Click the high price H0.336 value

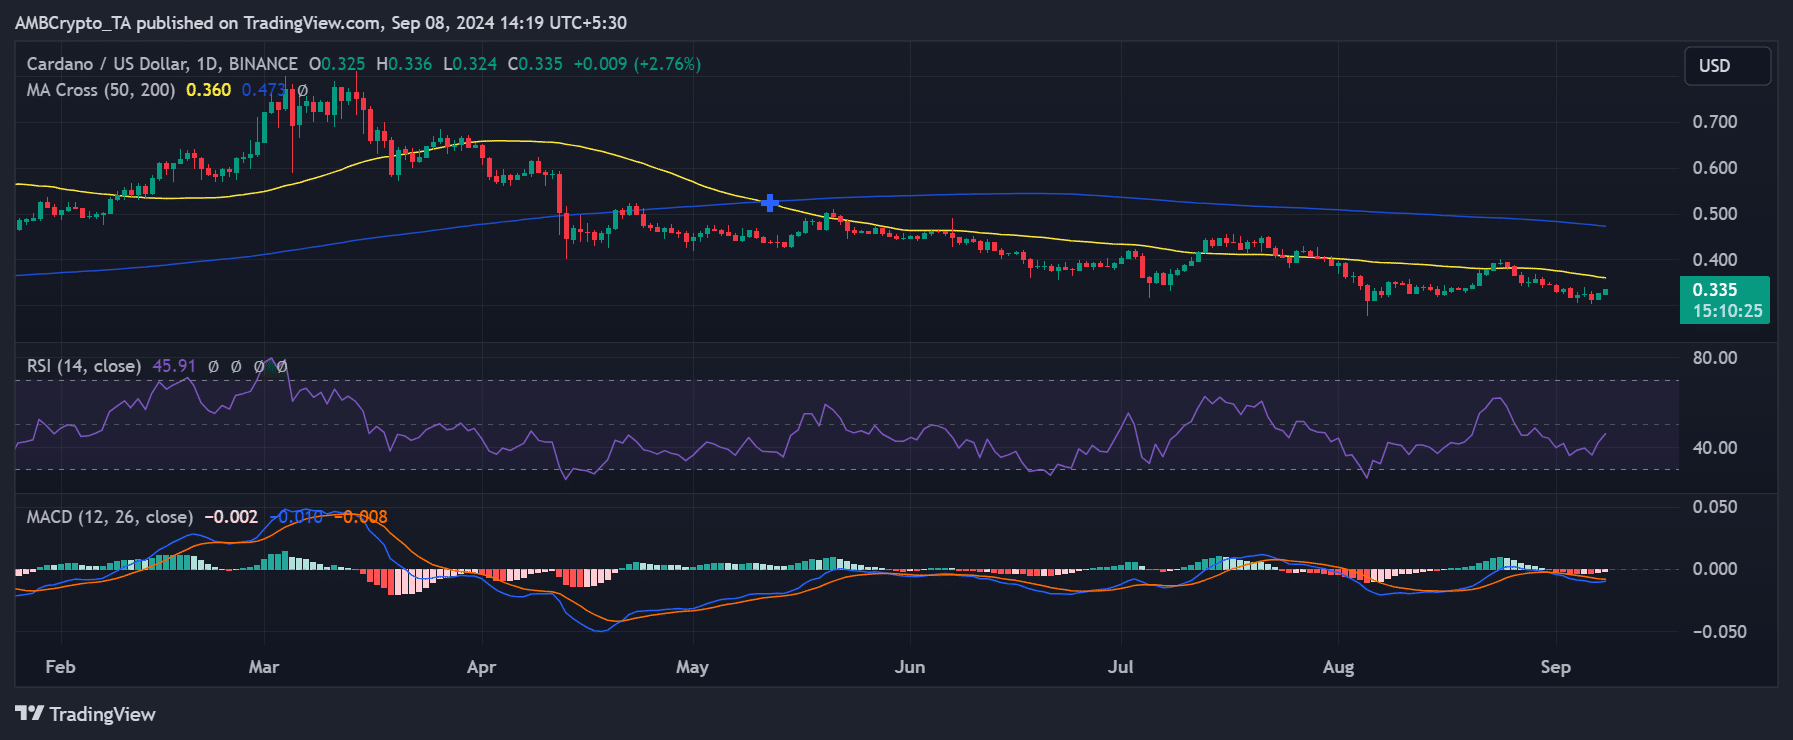(x=404, y=64)
